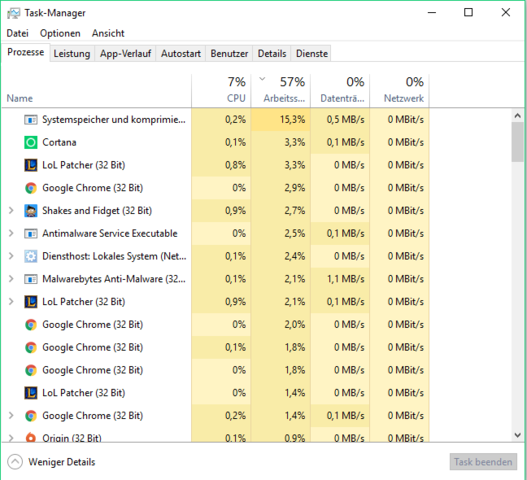Go to the Benutzer tab
The width and height of the screenshot is (527, 480).
229,54
